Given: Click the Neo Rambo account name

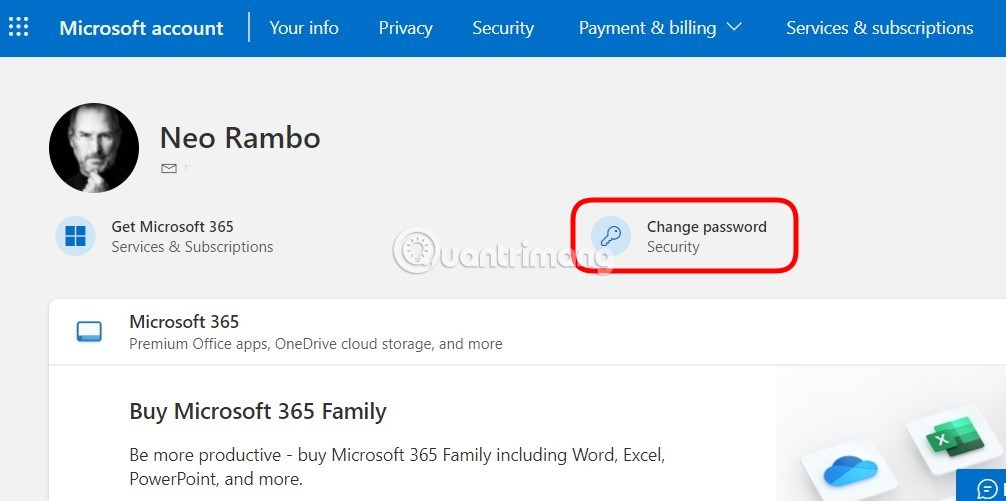Looking at the screenshot, I should 240,137.
